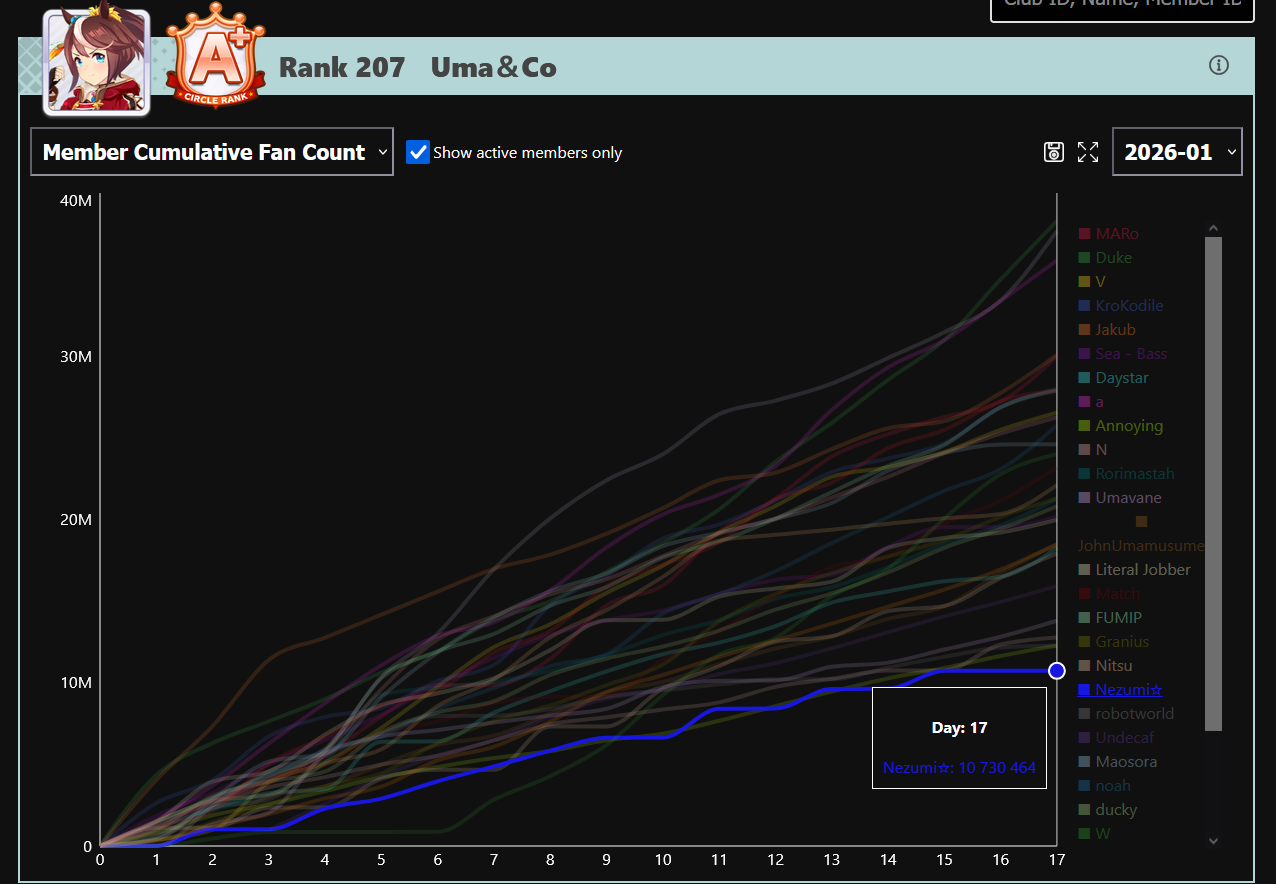Screen dimensions: 1276x884
Task: Click the info icon in club header
Action: [1218, 65]
